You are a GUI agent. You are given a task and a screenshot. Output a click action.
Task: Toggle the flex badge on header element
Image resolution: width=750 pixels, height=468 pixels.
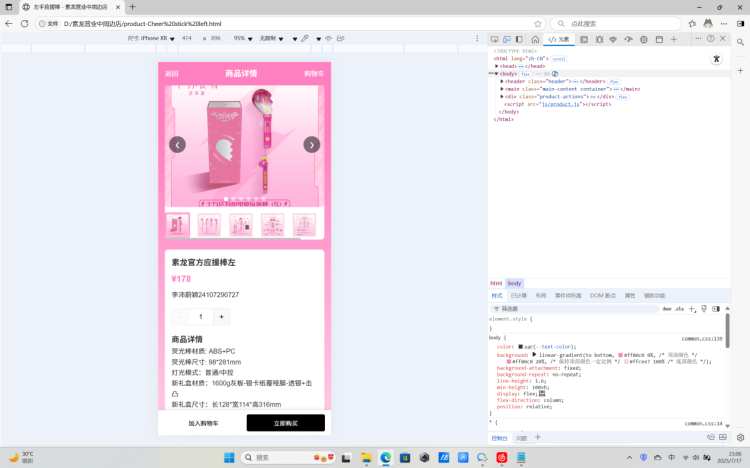pyautogui.click(x=614, y=82)
